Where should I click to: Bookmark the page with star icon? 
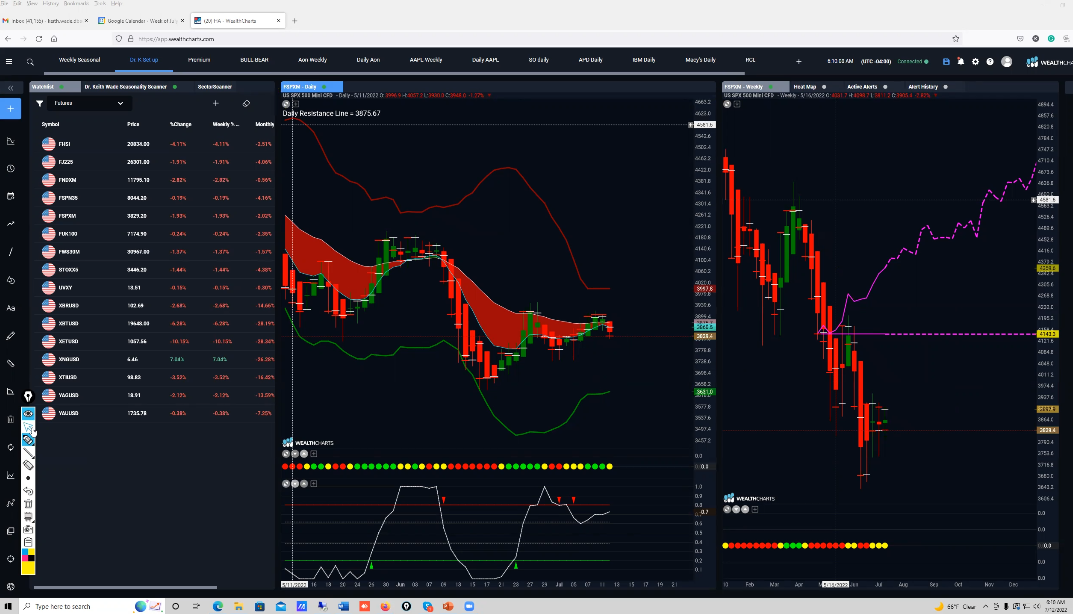(955, 39)
